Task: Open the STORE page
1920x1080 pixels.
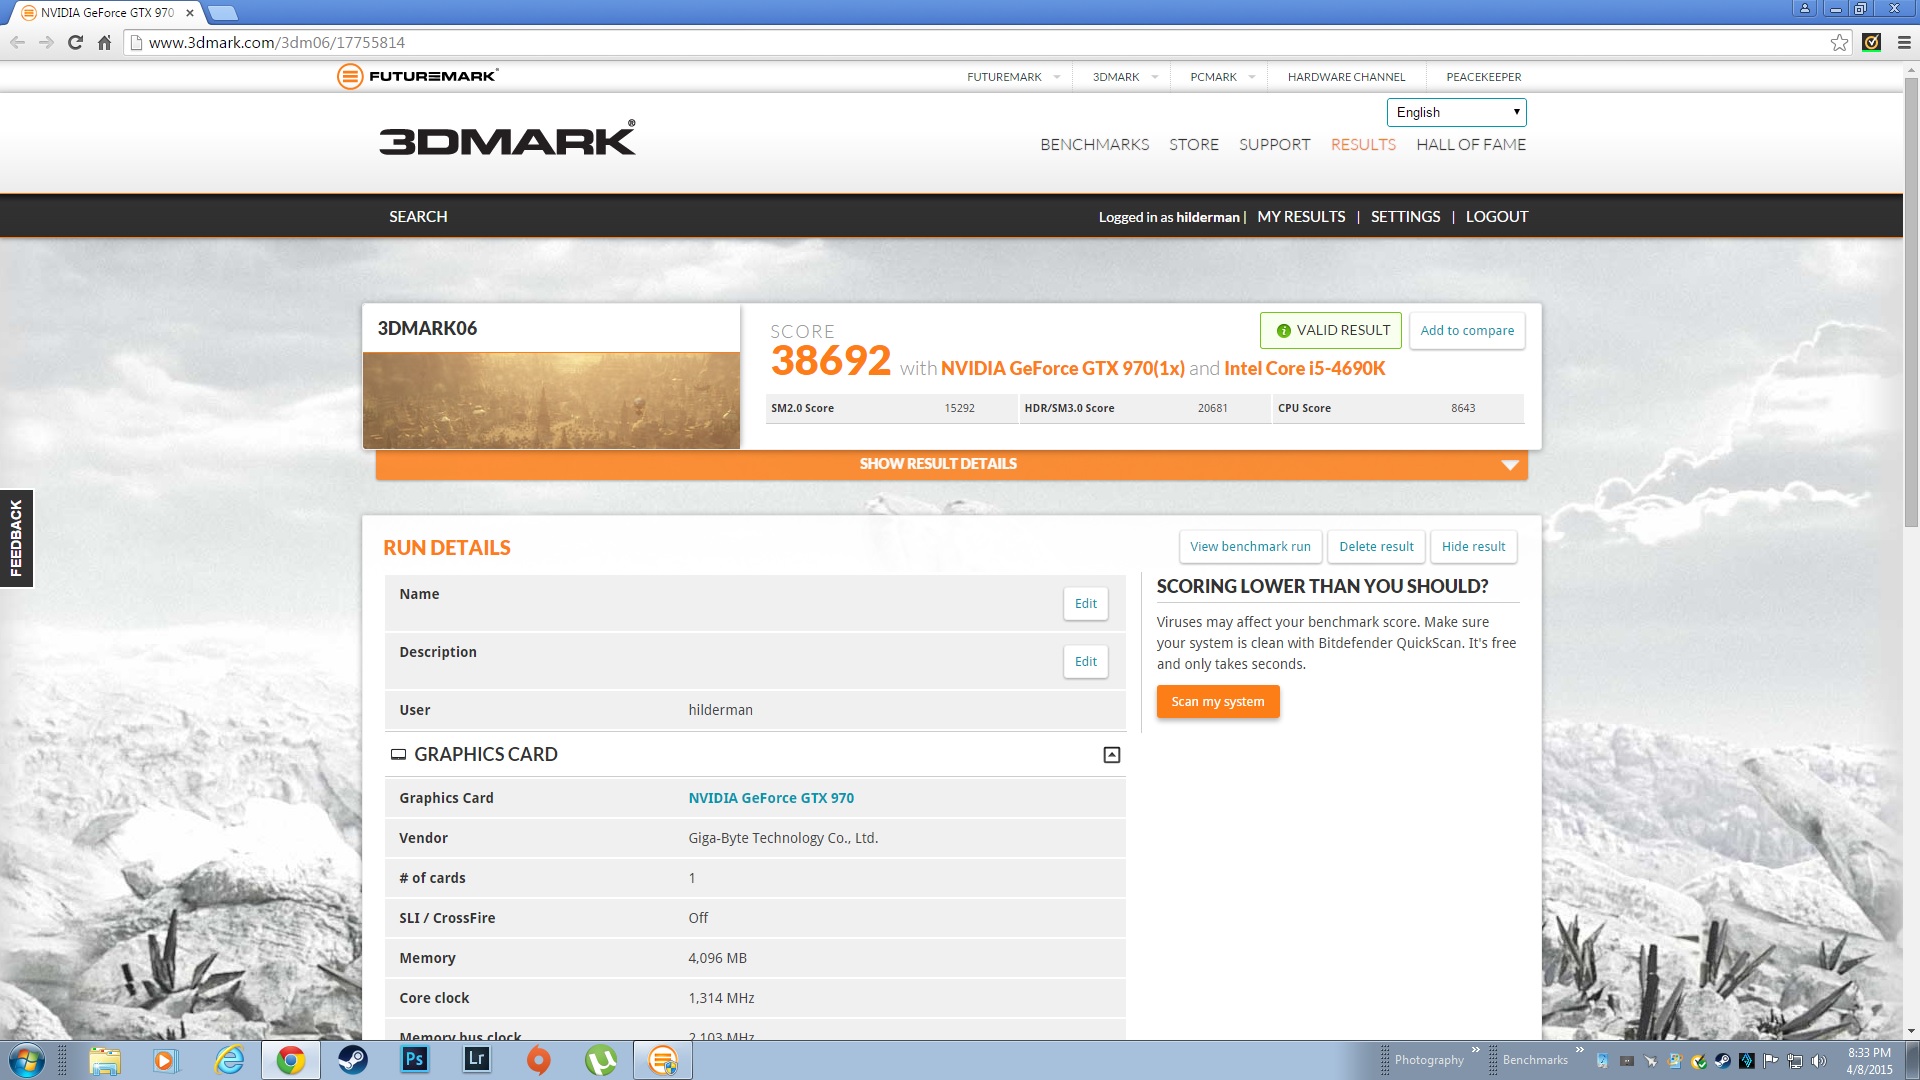Action: click(x=1194, y=145)
